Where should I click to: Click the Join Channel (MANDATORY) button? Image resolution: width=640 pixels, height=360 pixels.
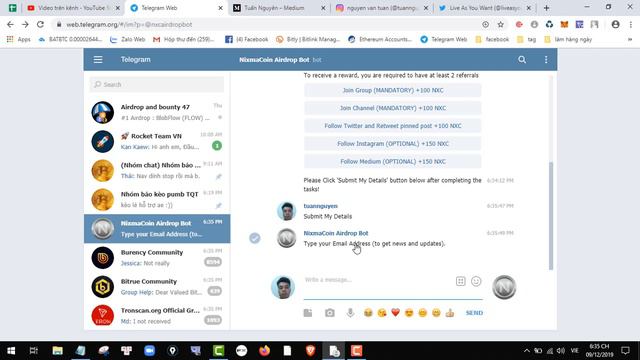[393, 108]
